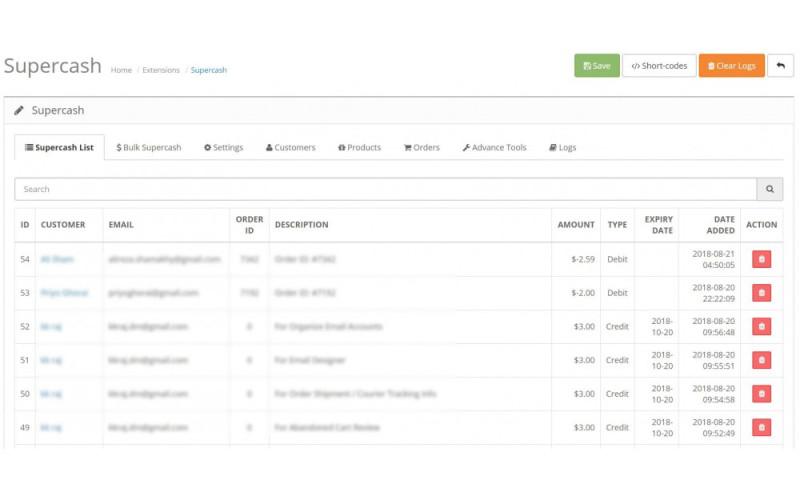Click the pencil icon beside Supercash heading

tap(19, 110)
